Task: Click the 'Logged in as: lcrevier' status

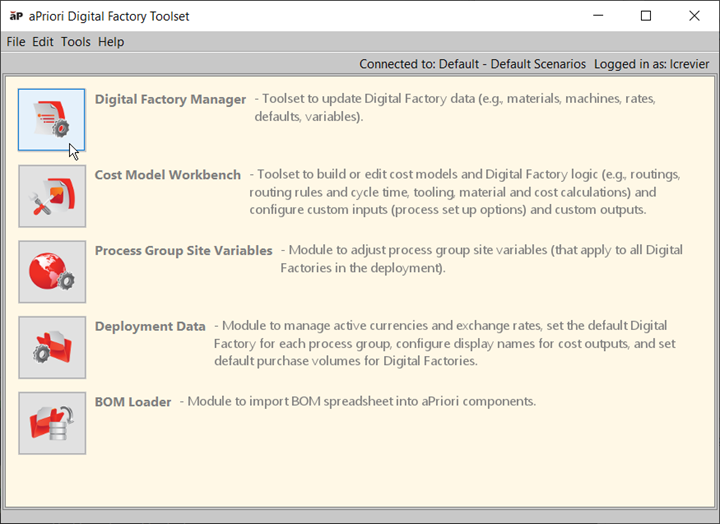Action: pyautogui.click(x=652, y=64)
